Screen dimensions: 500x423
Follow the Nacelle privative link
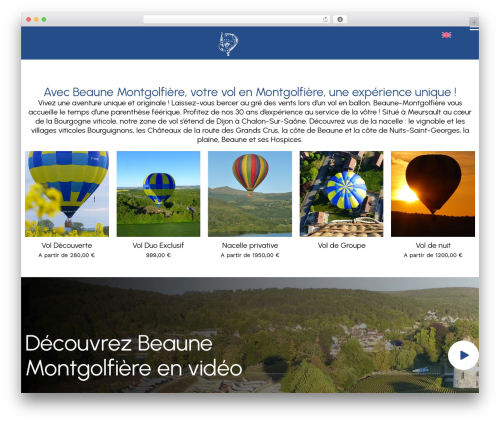pos(250,246)
